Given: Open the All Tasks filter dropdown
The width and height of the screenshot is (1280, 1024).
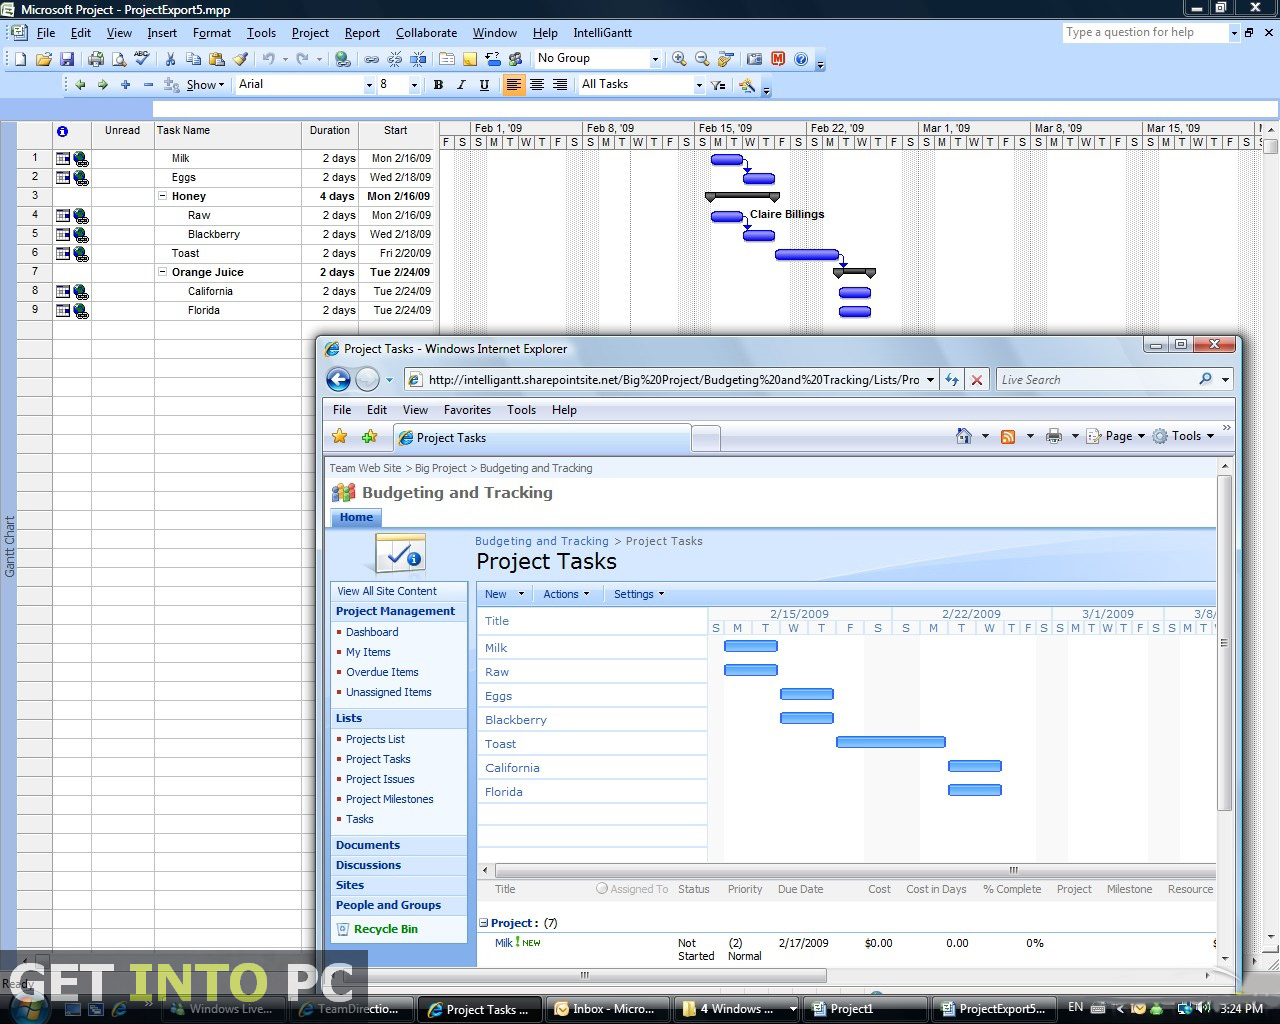Looking at the screenshot, I should (x=699, y=85).
